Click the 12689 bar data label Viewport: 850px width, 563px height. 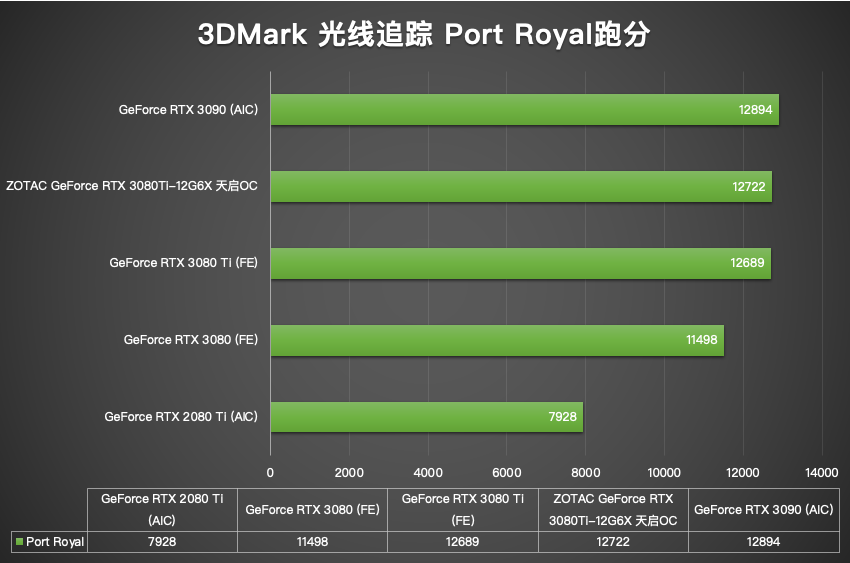[747, 263]
